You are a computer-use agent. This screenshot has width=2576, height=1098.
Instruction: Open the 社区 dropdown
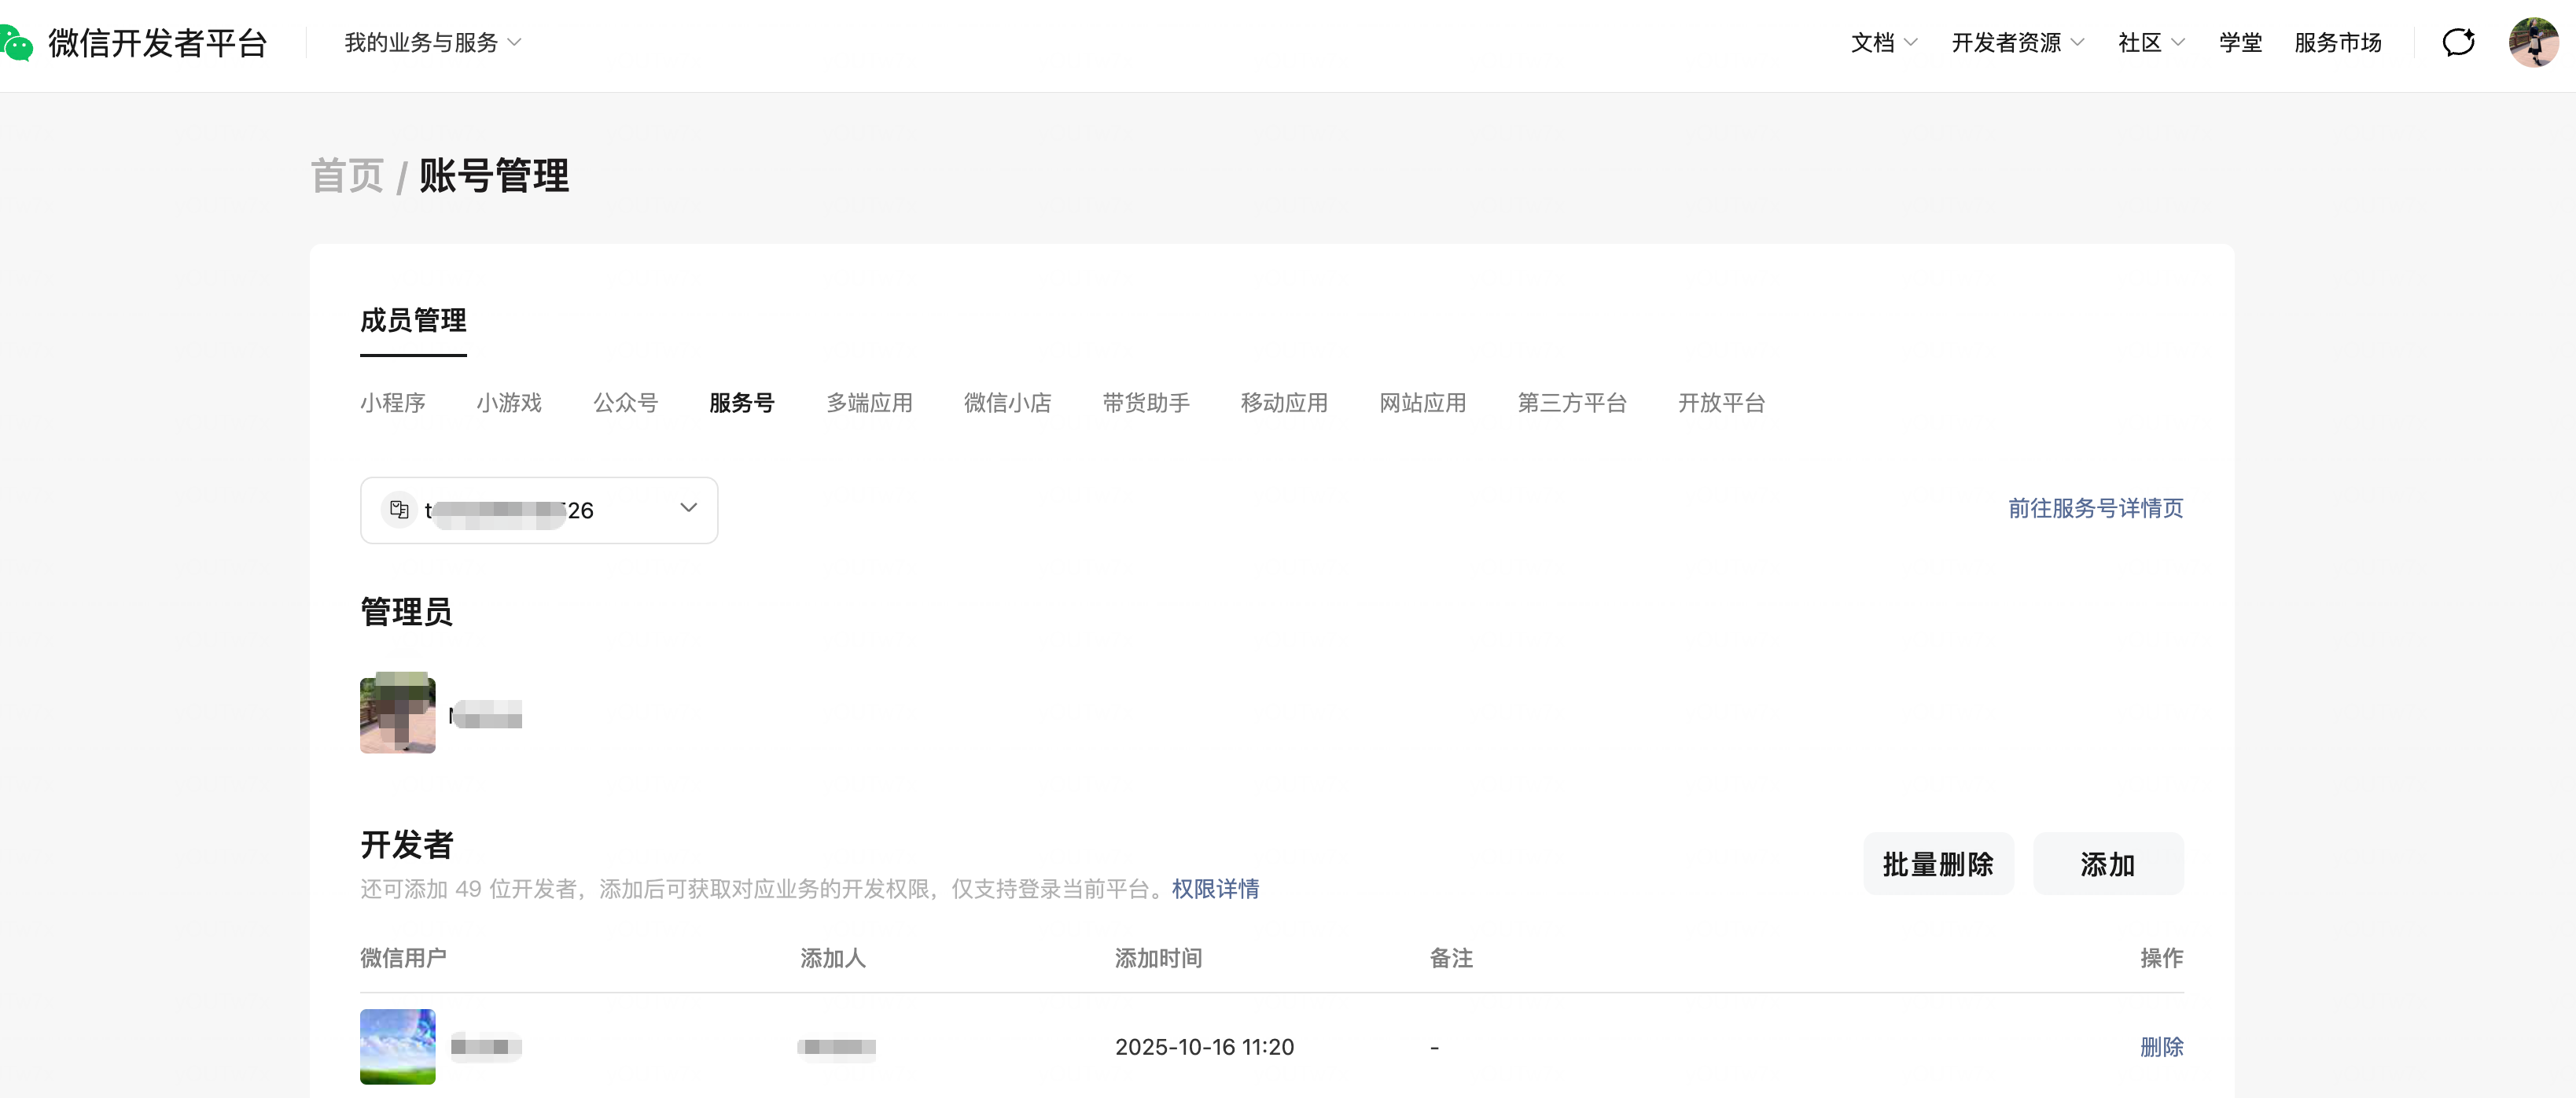coord(2150,43)
